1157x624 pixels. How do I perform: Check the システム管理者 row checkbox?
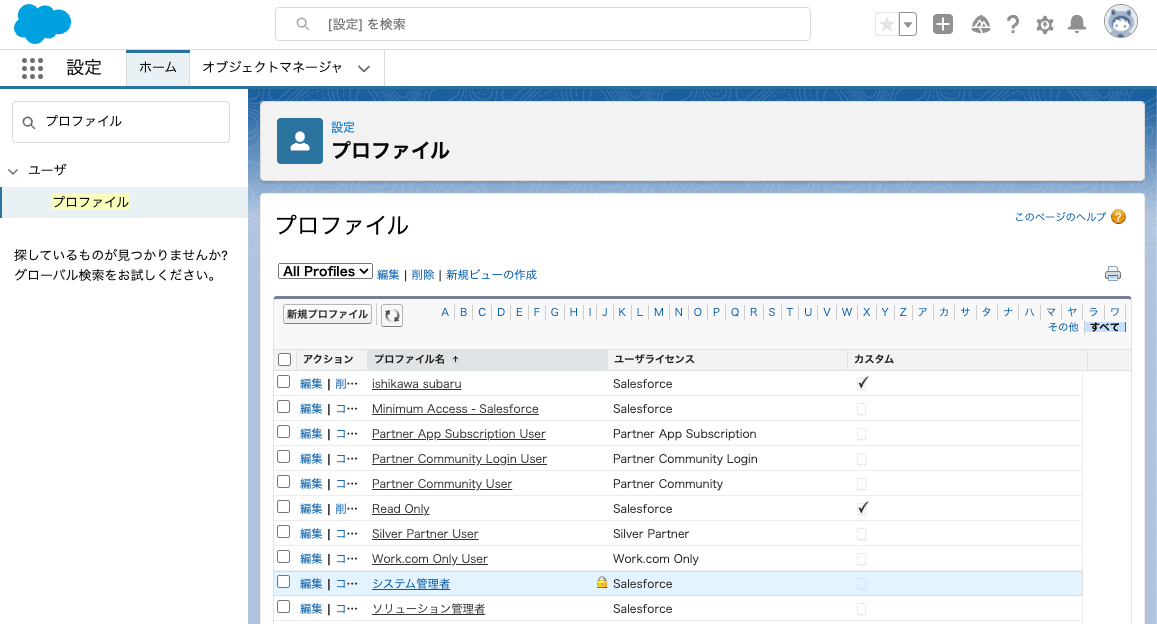(283, 582)
